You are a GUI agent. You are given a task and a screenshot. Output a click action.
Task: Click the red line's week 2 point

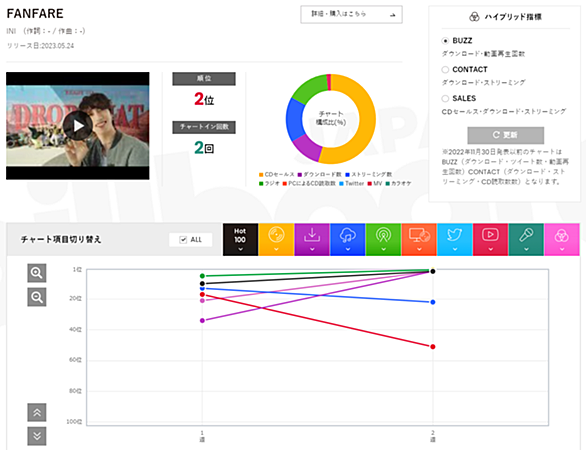[x=433, y=347]
